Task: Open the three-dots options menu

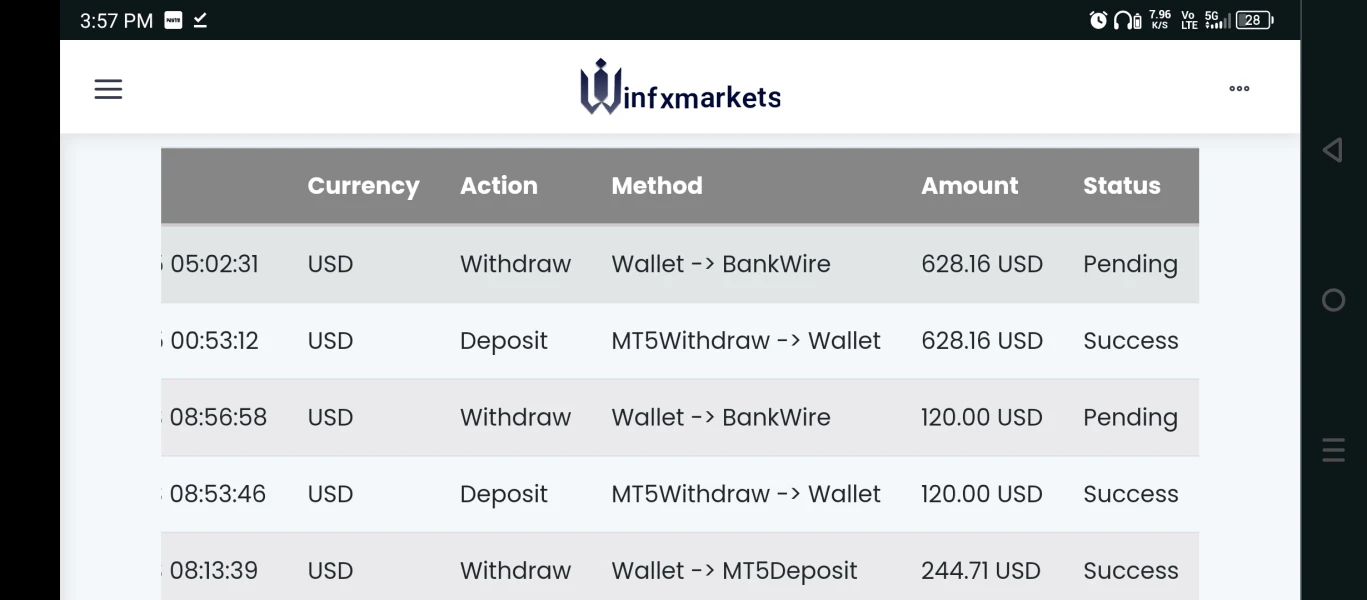Action: click(1239, 89)
